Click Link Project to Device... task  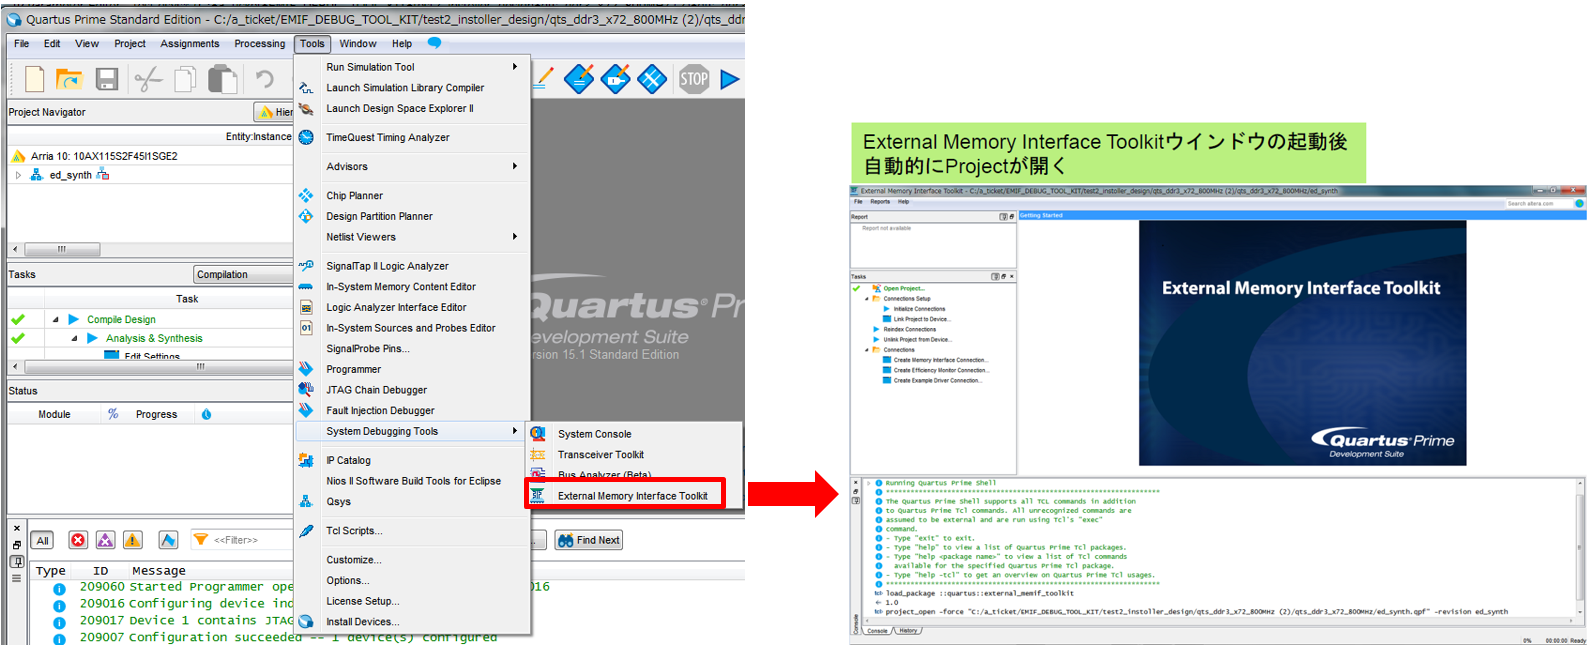click(x=922, y=319)
